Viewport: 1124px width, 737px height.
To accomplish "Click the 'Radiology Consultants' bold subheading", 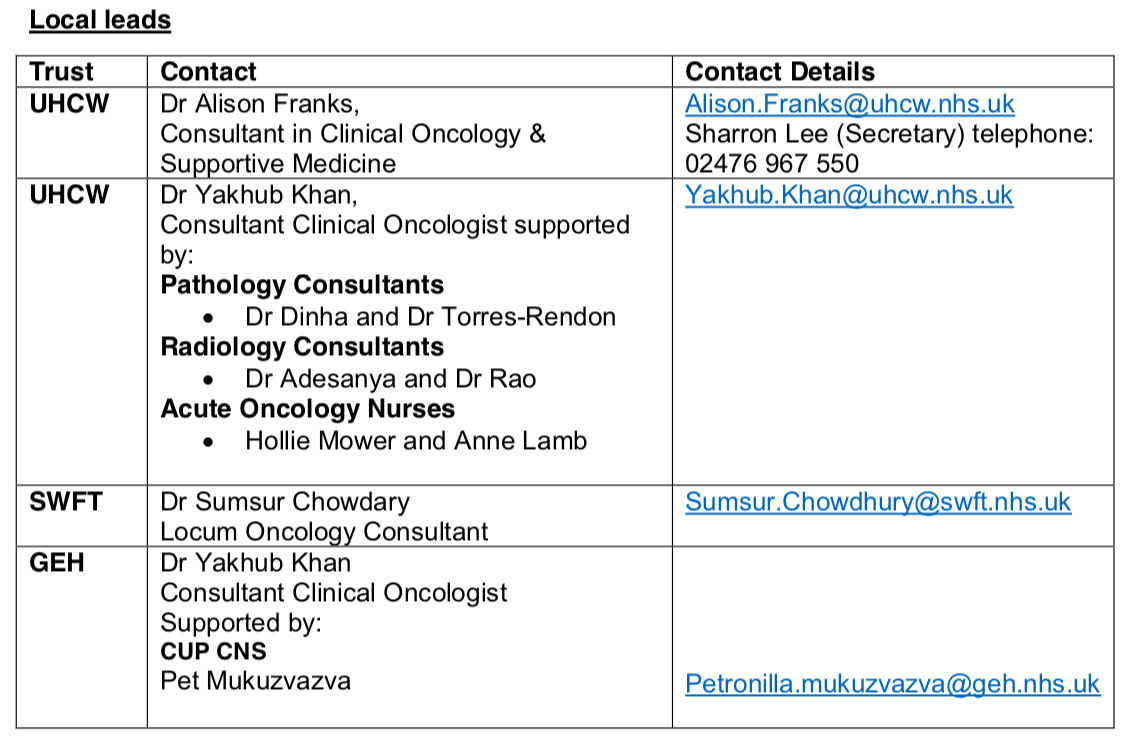I will point(302,347).
